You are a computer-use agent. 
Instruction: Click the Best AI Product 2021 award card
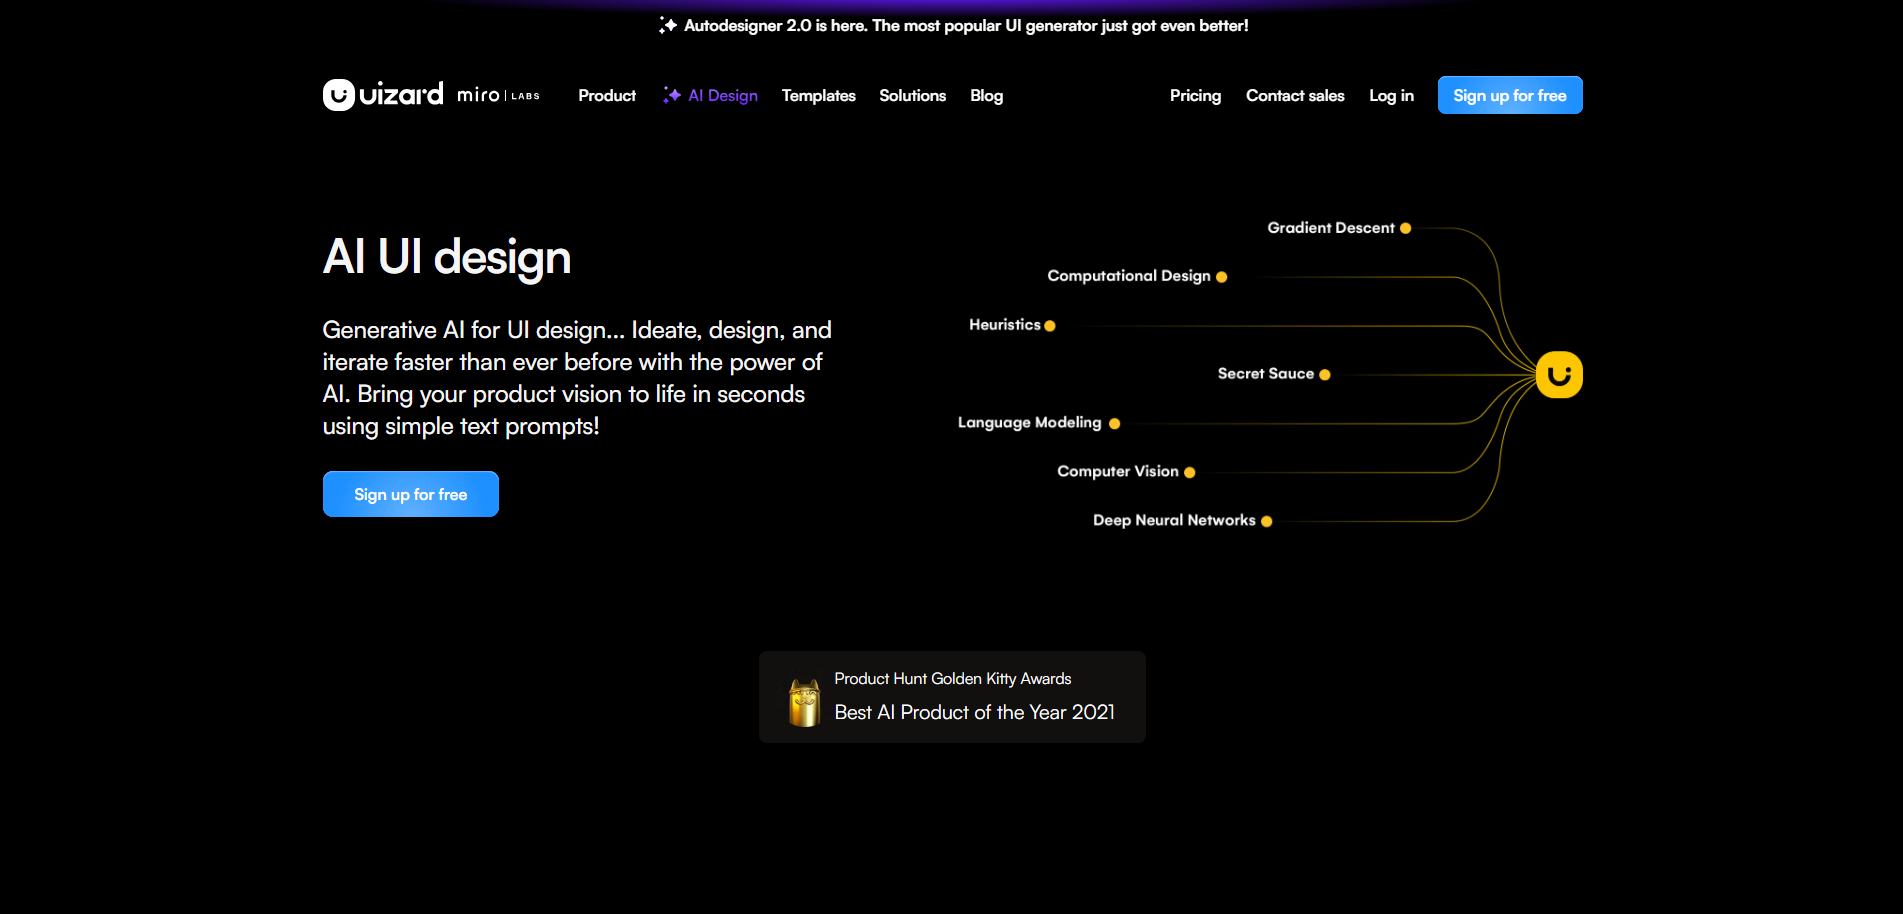click(x=952, y=697)
